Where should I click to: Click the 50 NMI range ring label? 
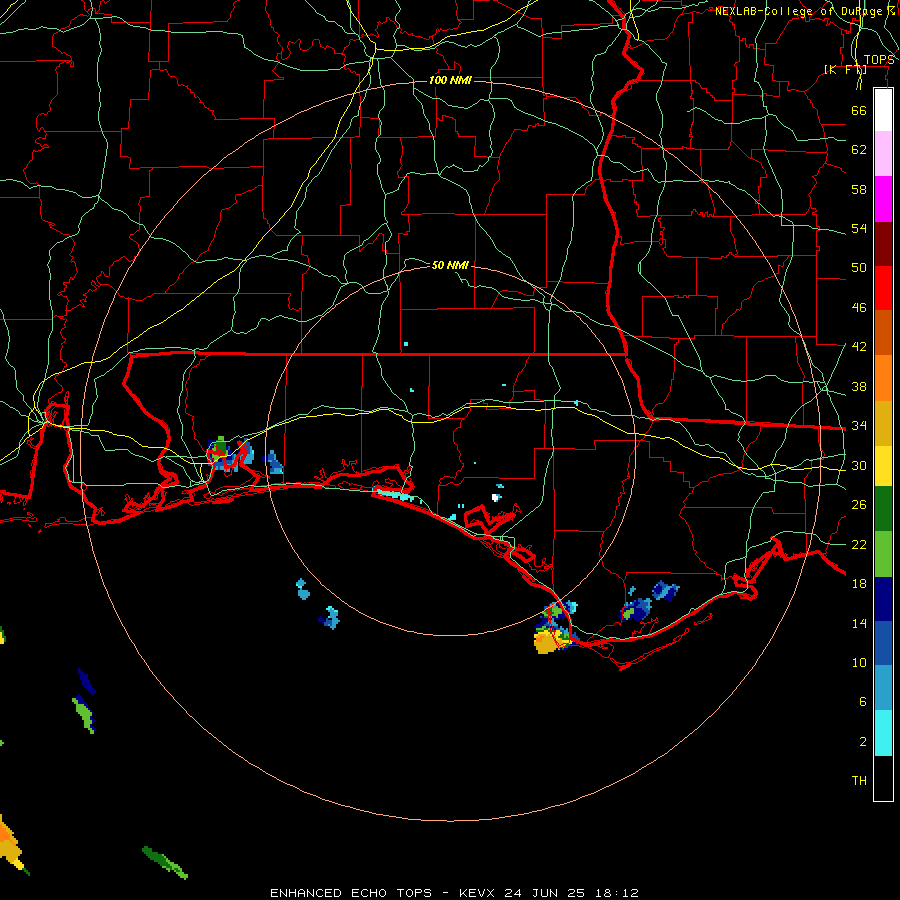point(451,265)
